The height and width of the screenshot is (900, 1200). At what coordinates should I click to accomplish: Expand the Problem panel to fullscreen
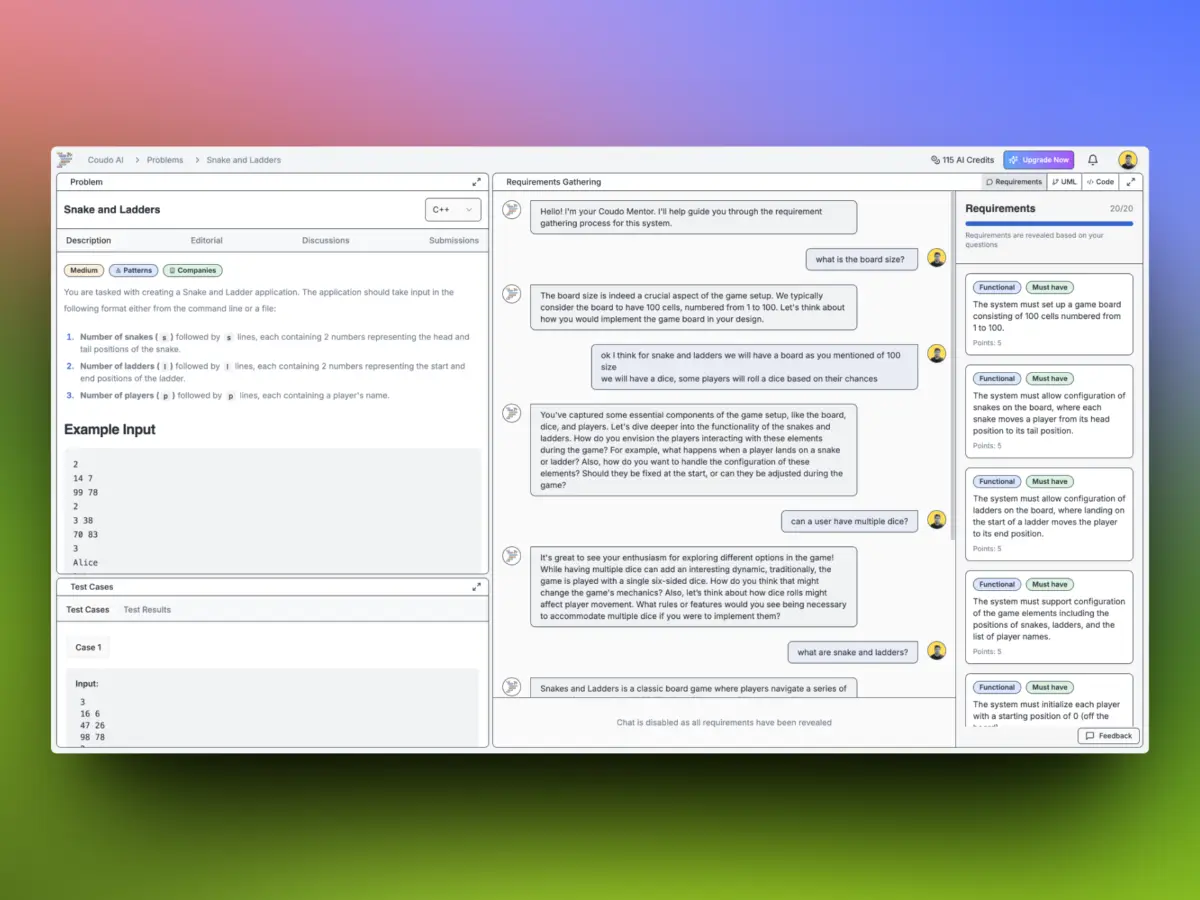point(477,182)
